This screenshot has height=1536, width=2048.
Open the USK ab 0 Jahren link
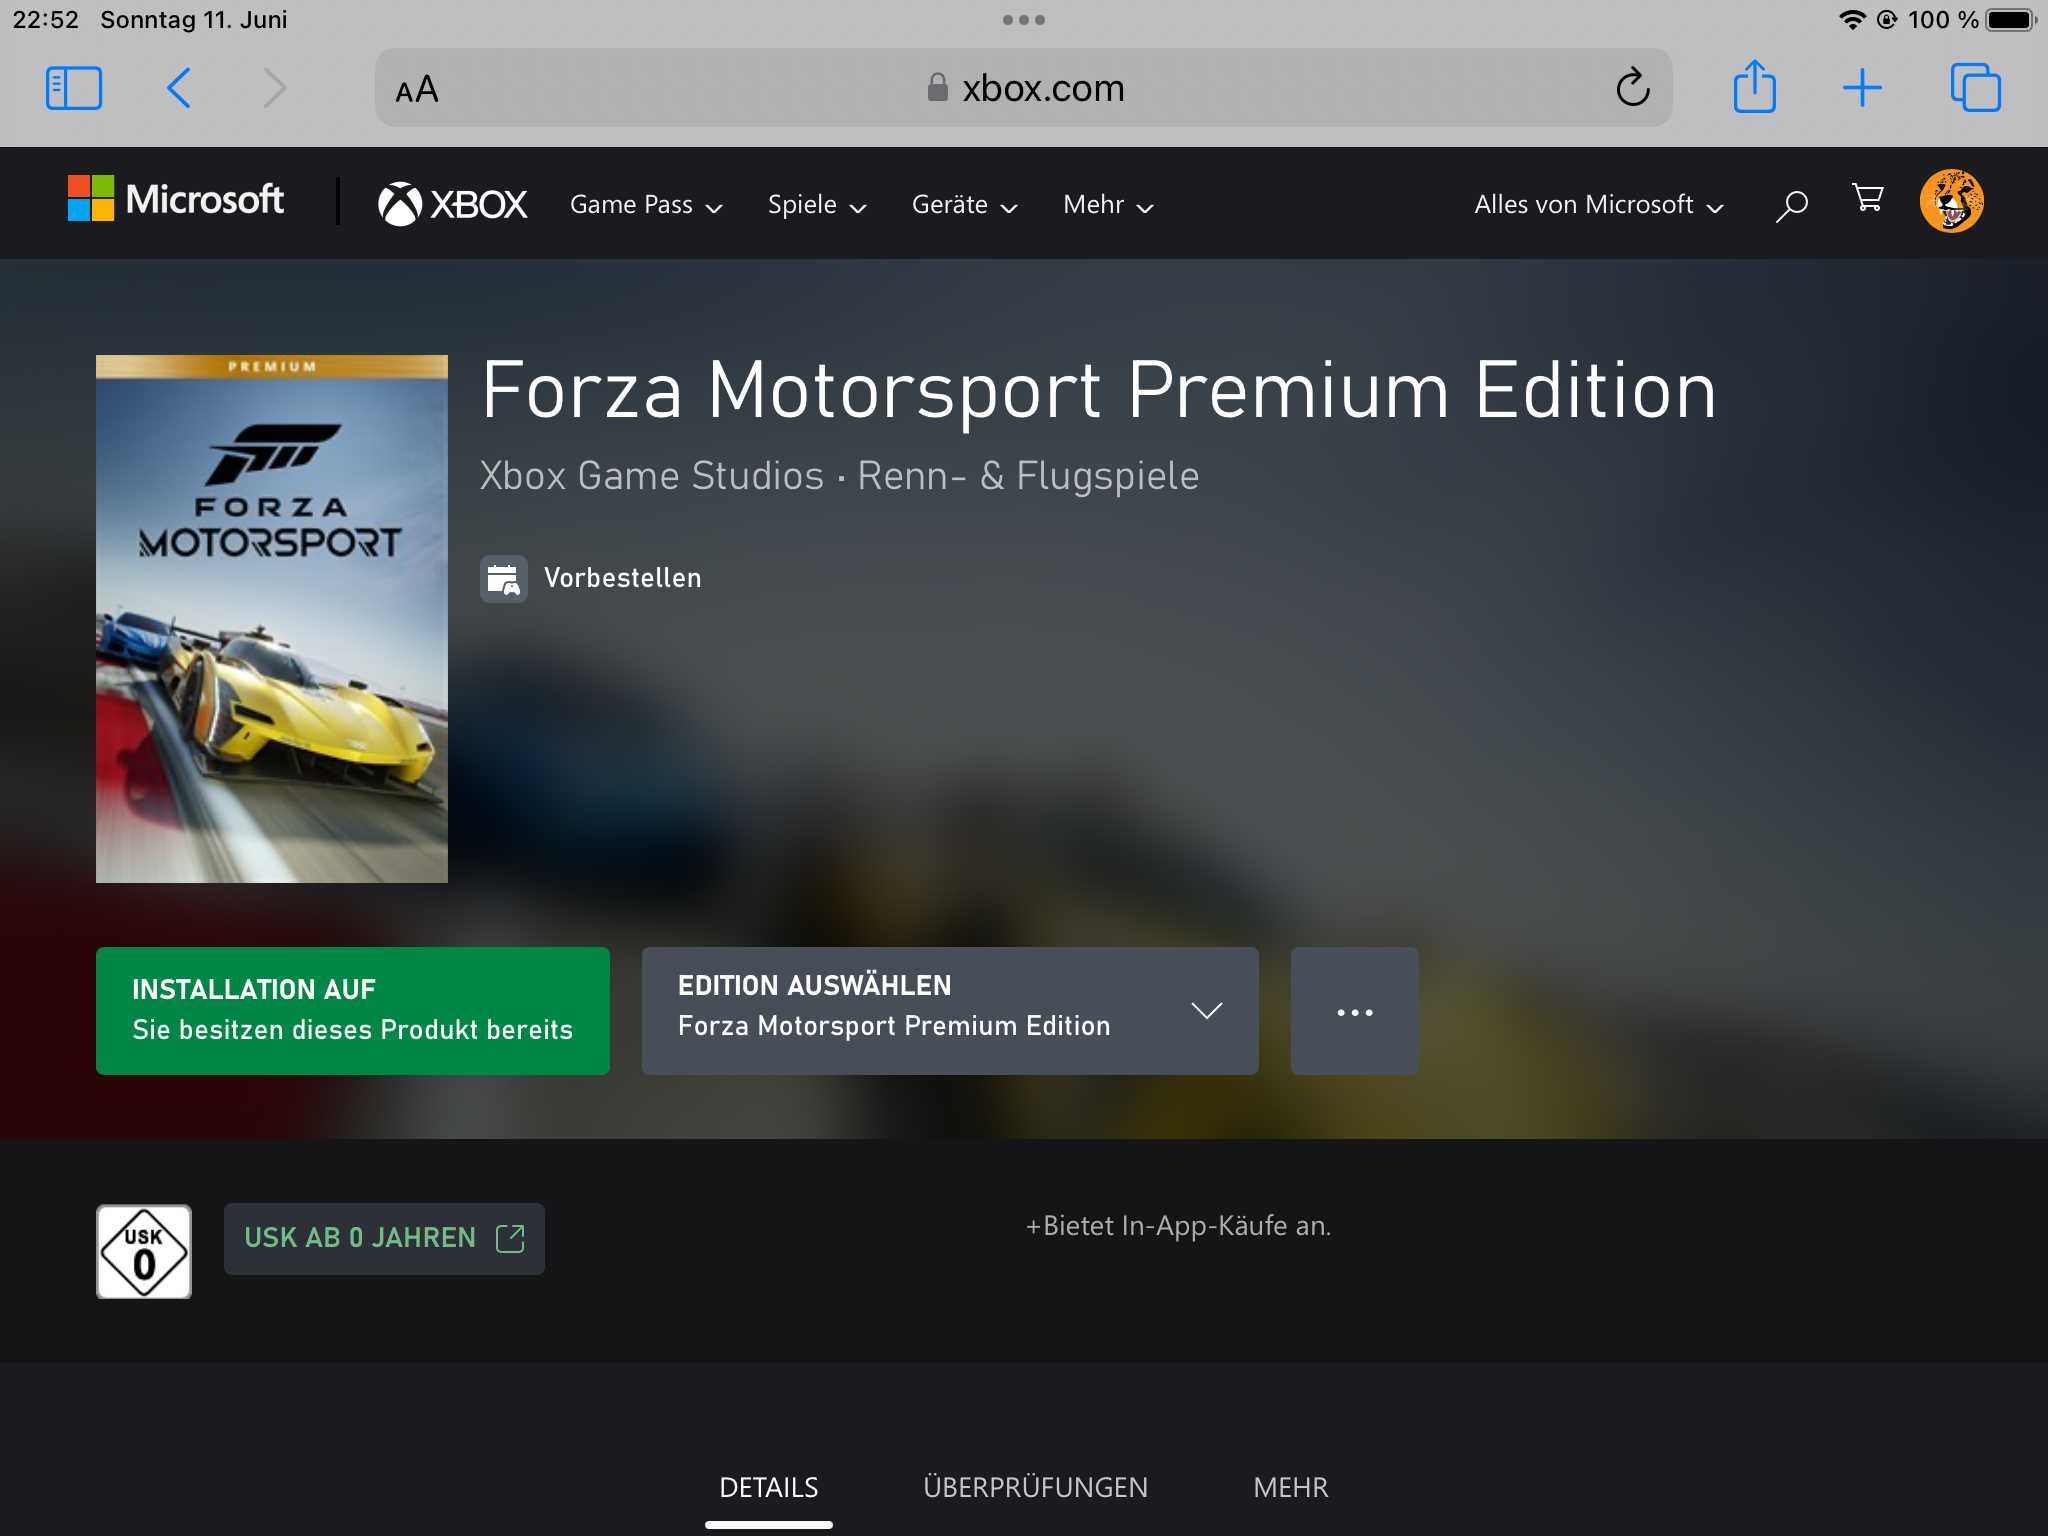coord(384,1238)
